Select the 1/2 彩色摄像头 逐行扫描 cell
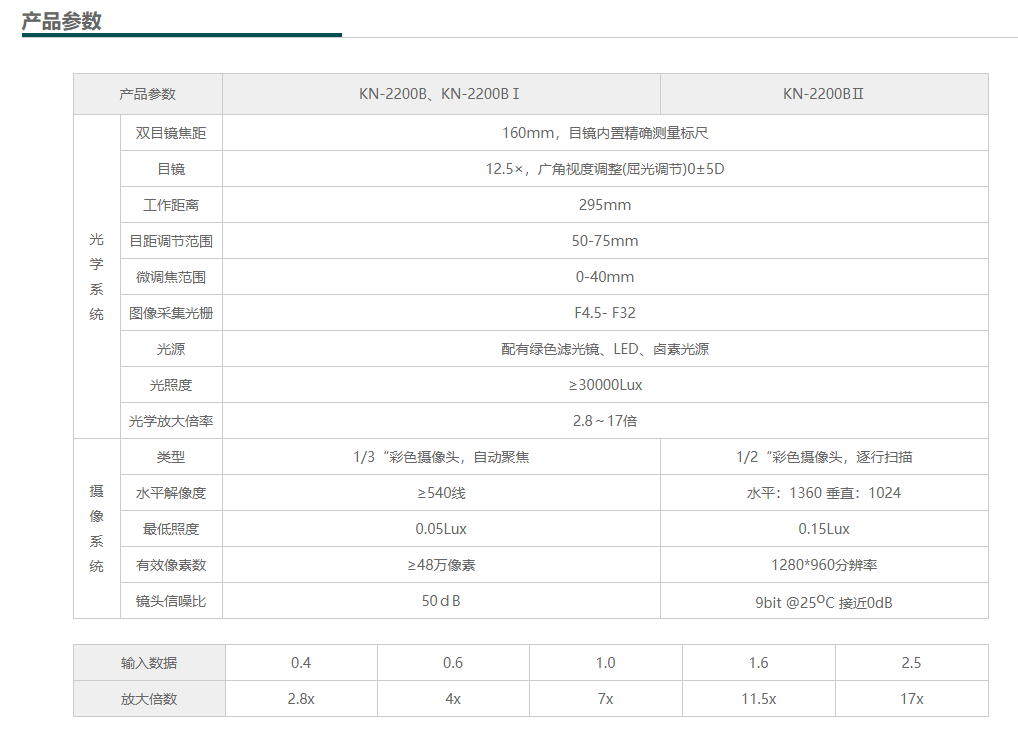Screen dimensions: 1018x749 (823, 457)
